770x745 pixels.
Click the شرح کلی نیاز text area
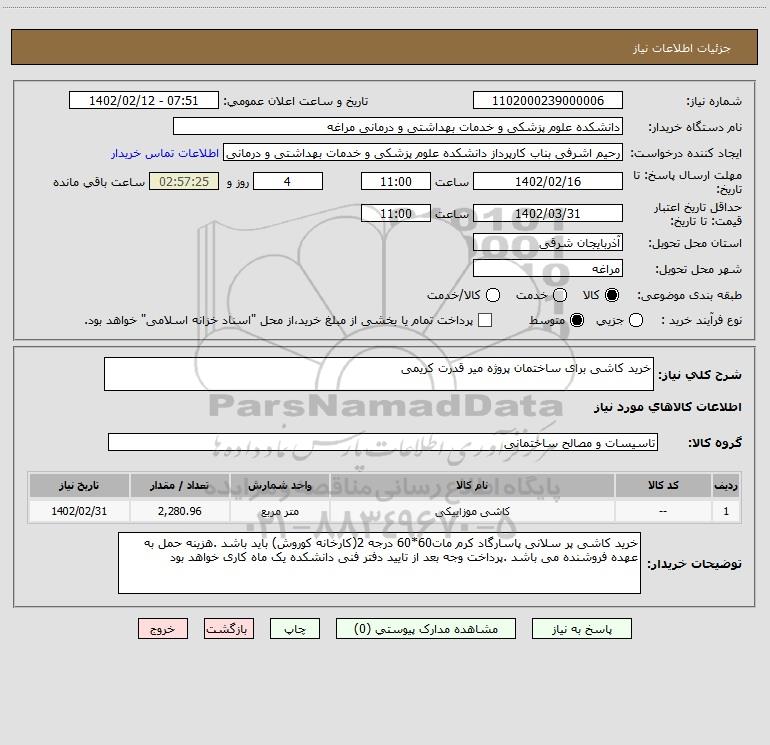pos(379,374)
